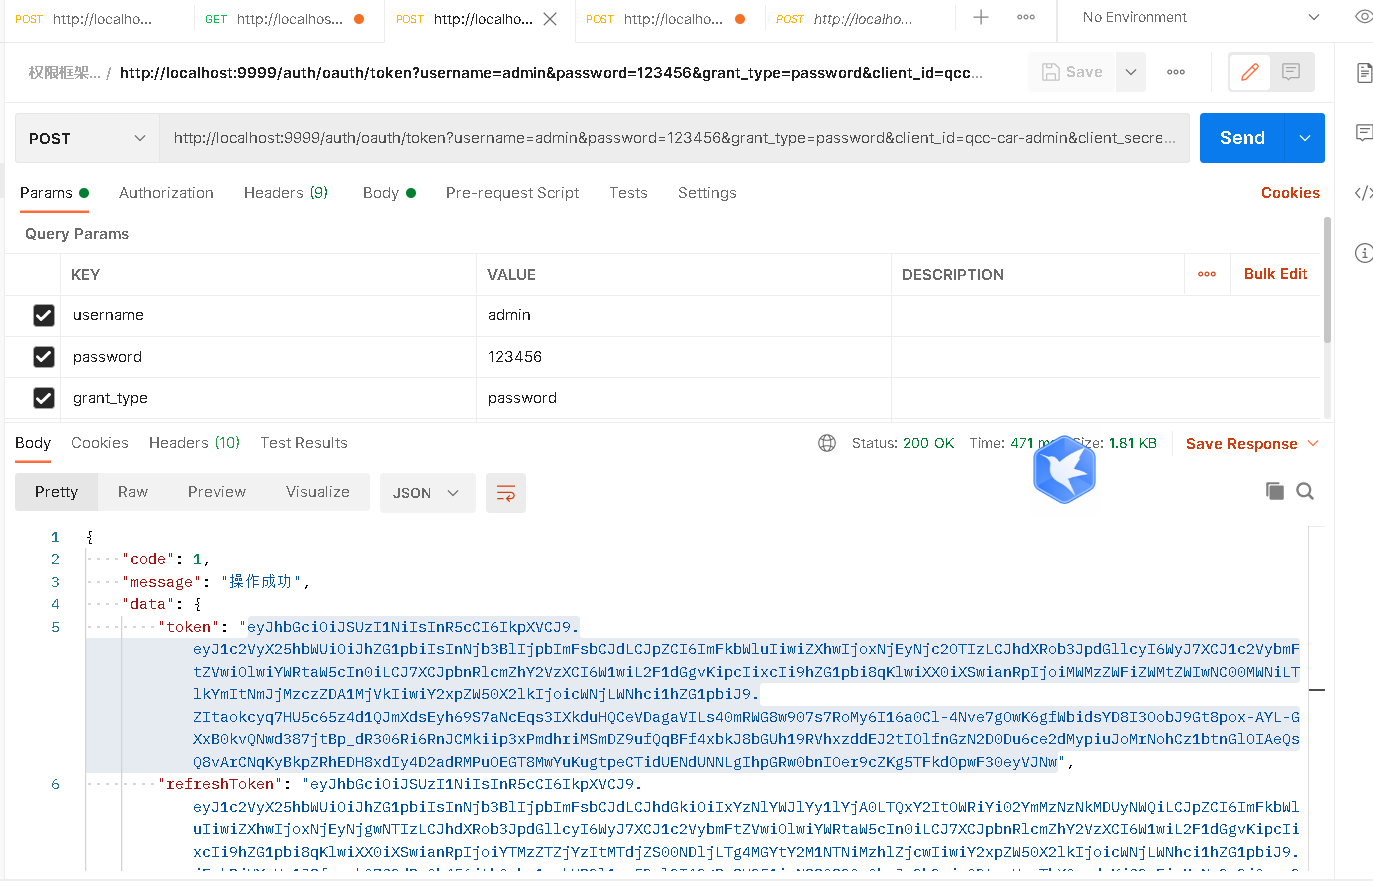This screenshot has width=1373, height=886.
Task: Search the response with magnifier icon
Action: 1305,491
